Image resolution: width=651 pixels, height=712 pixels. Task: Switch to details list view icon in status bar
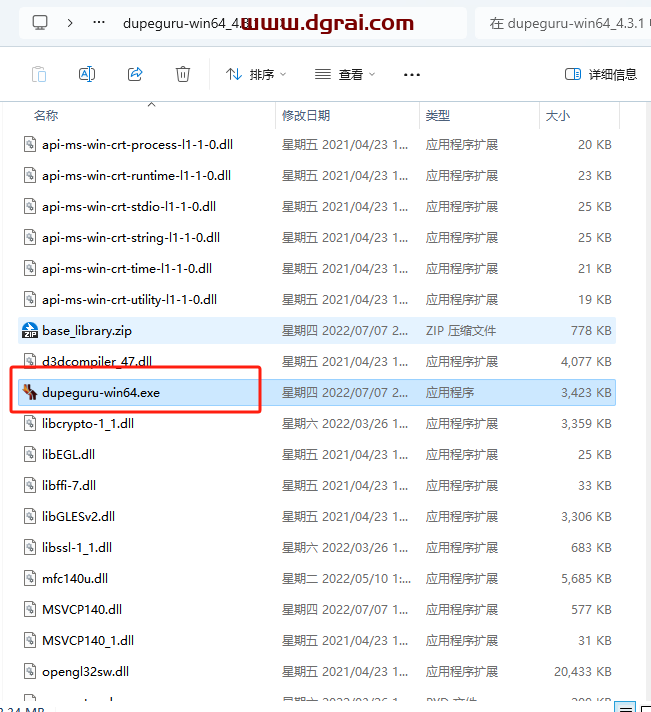625,708
